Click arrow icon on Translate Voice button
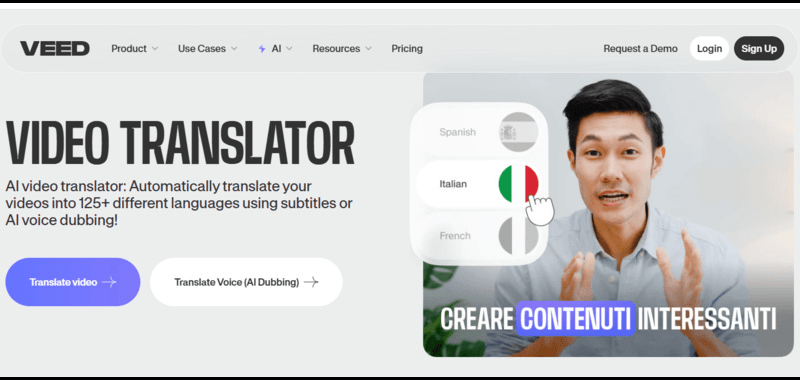Screen dimensions: 800x380 311,282
